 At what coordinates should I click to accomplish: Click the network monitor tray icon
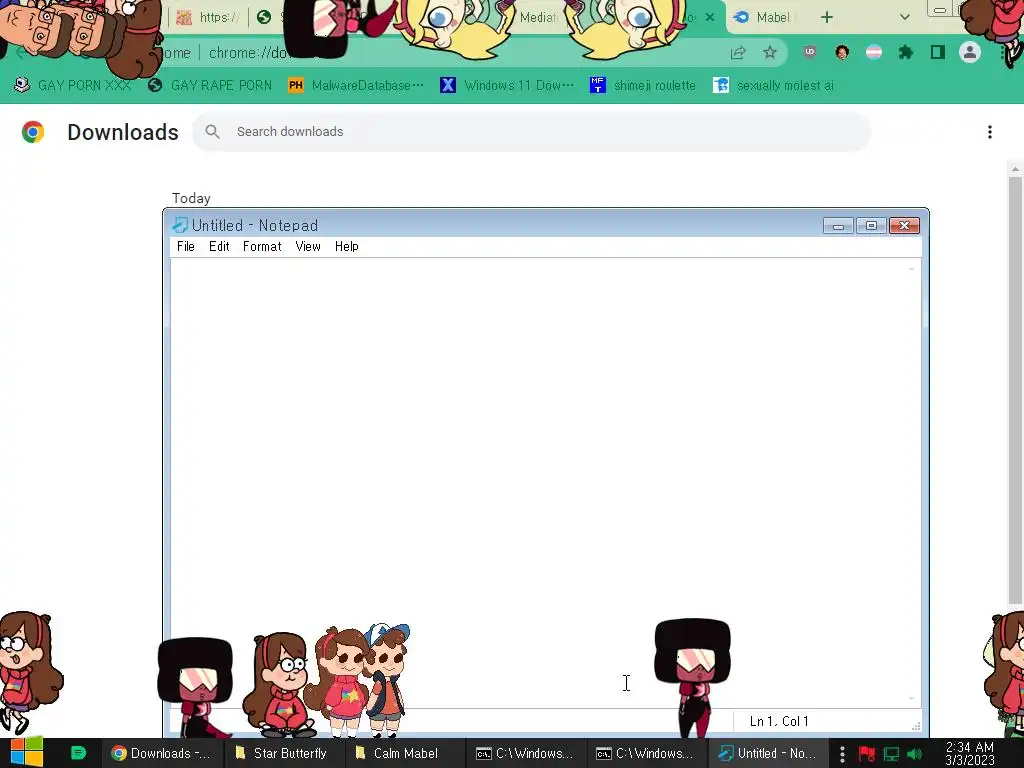891,754
